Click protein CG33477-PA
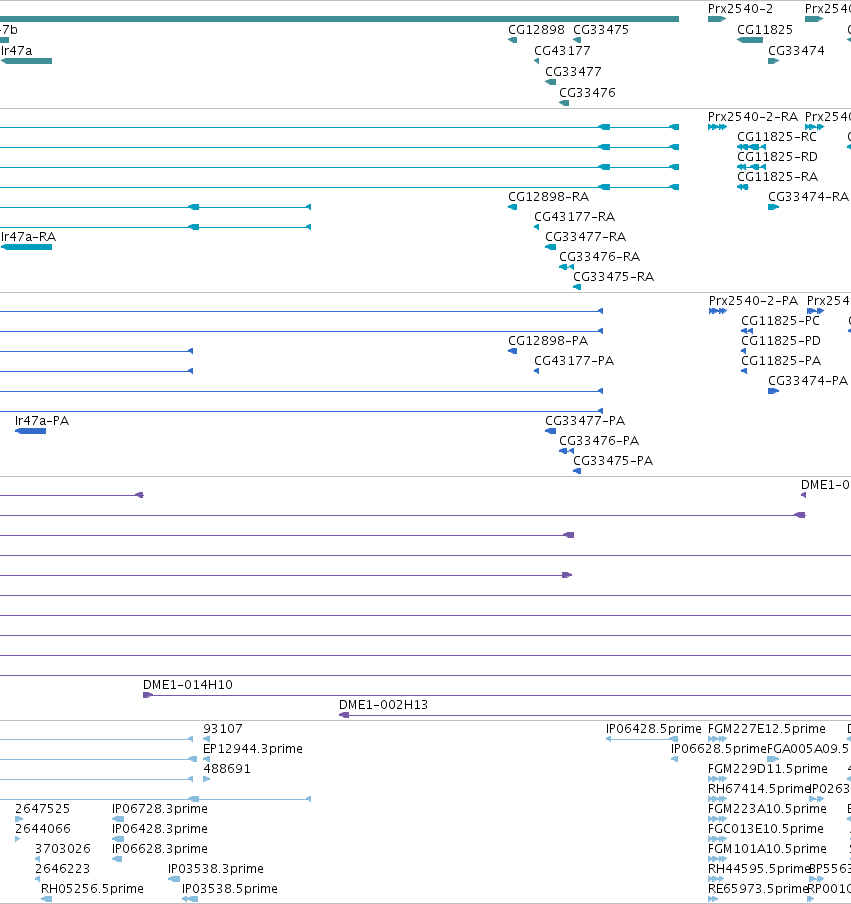The image size is (851, 904). (x=585, y=421)
